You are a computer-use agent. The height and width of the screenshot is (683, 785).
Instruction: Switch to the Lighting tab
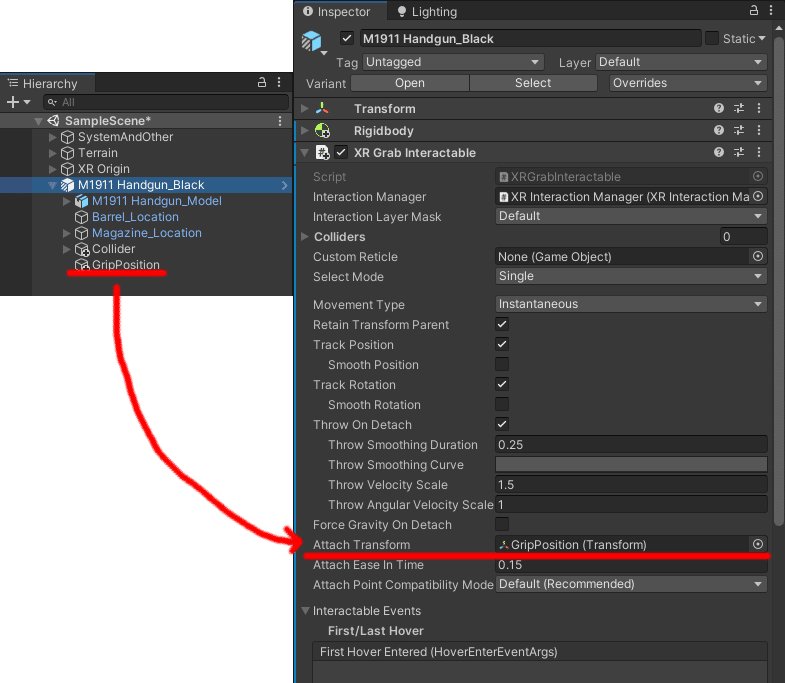coord(427,12)
